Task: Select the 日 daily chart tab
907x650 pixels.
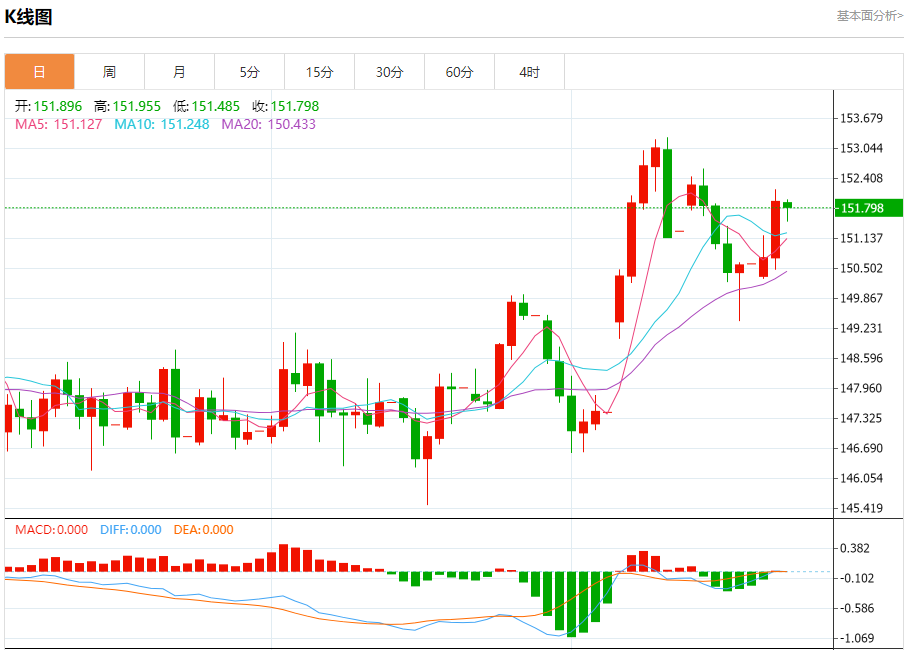Action: [39, 72]
